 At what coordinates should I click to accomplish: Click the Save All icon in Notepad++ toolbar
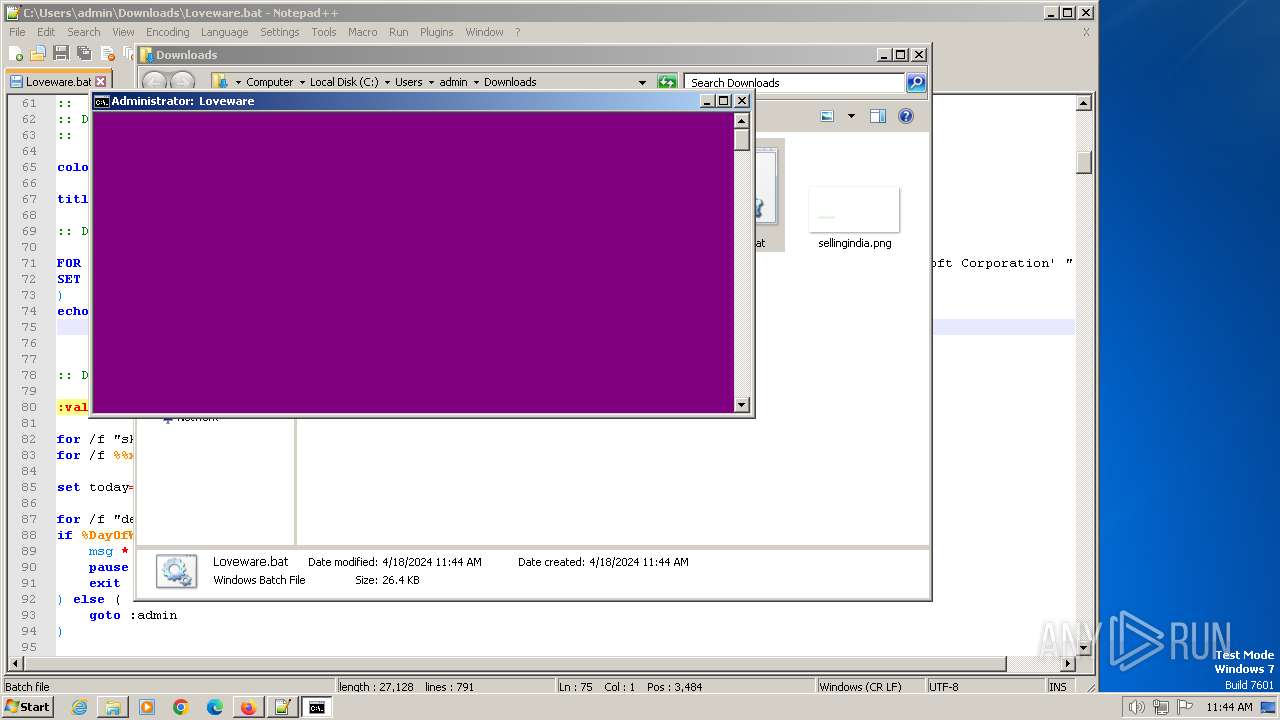point(84,54)
